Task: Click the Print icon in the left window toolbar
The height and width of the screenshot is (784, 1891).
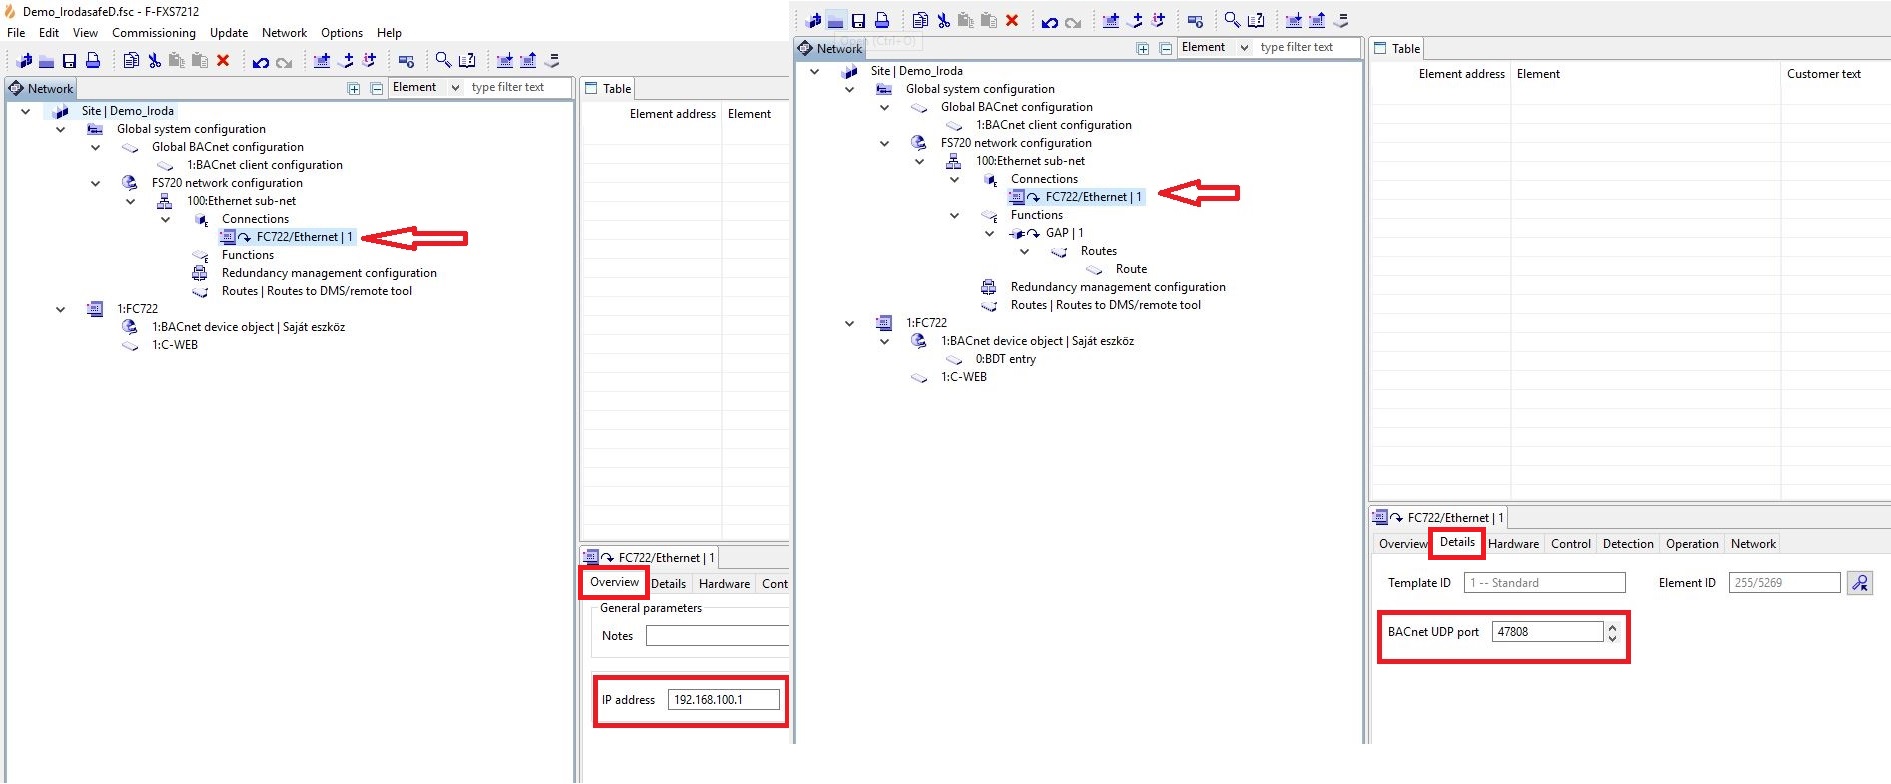Action: pos(93,61)
